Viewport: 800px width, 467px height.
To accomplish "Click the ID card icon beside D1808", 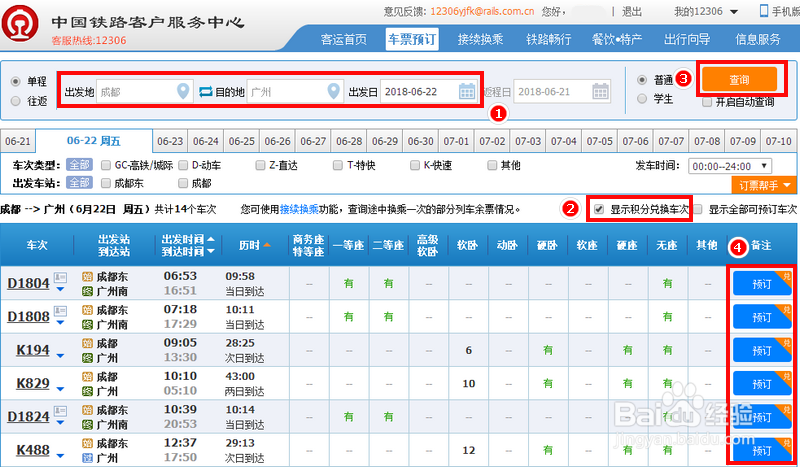I will click(x=60, y=310).
